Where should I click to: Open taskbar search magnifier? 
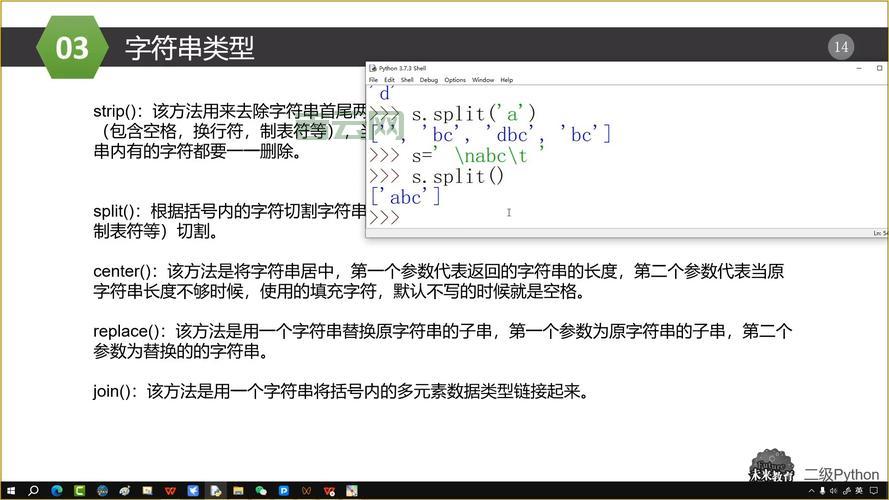33,490
